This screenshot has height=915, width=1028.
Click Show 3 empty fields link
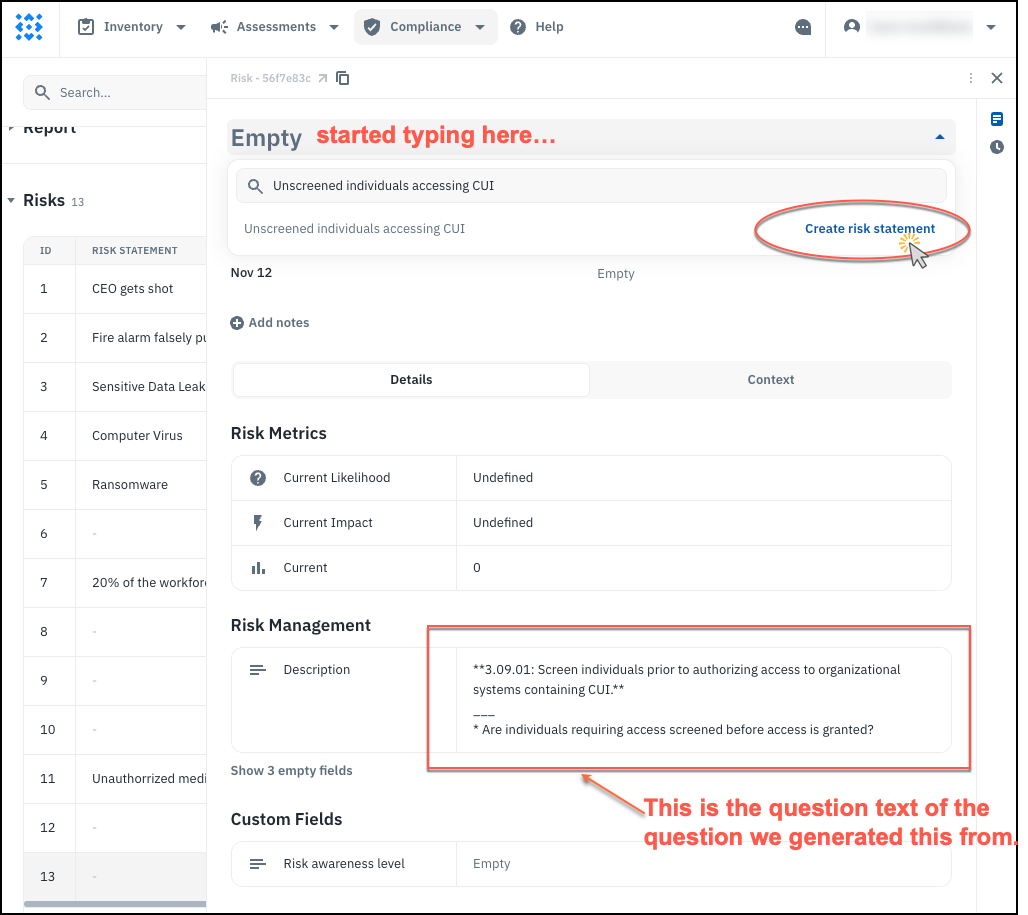click(291, 771)
